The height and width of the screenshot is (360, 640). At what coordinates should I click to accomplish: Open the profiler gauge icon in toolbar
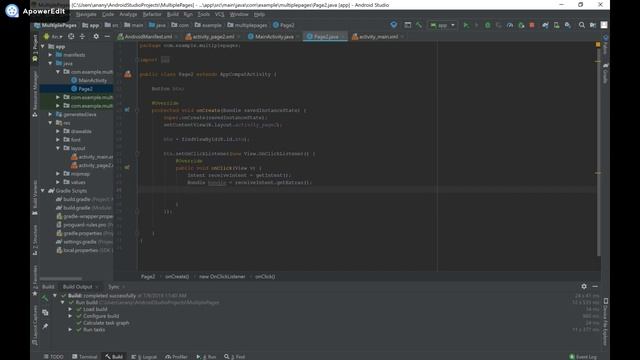(510, 25)
